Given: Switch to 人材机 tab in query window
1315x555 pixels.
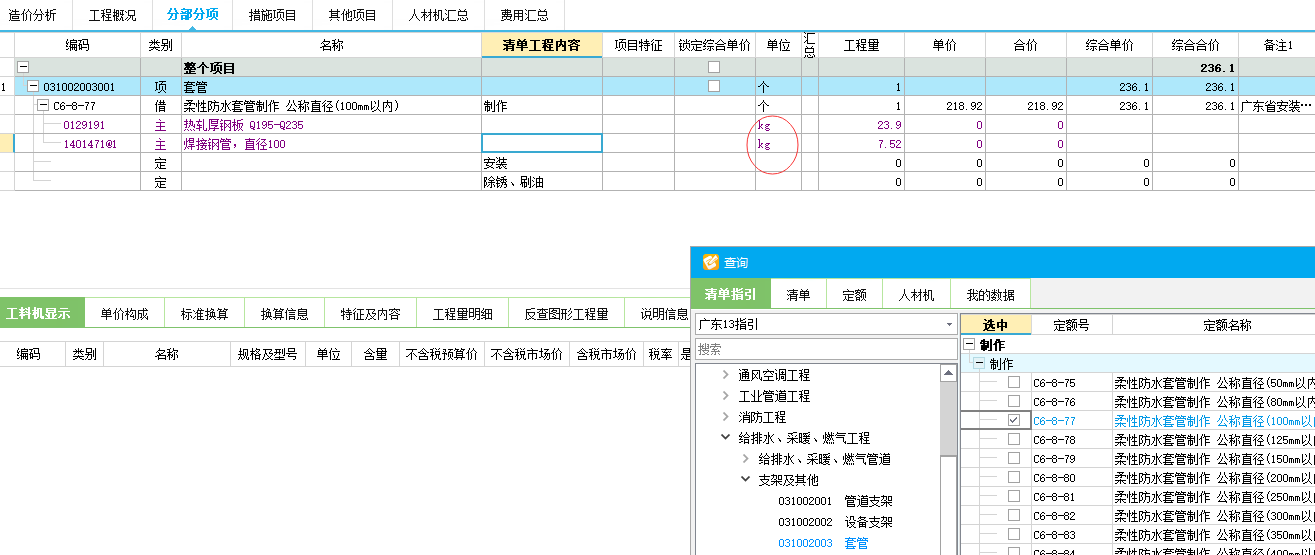Looking at the screenshot, I should click(x=916, y=294).
